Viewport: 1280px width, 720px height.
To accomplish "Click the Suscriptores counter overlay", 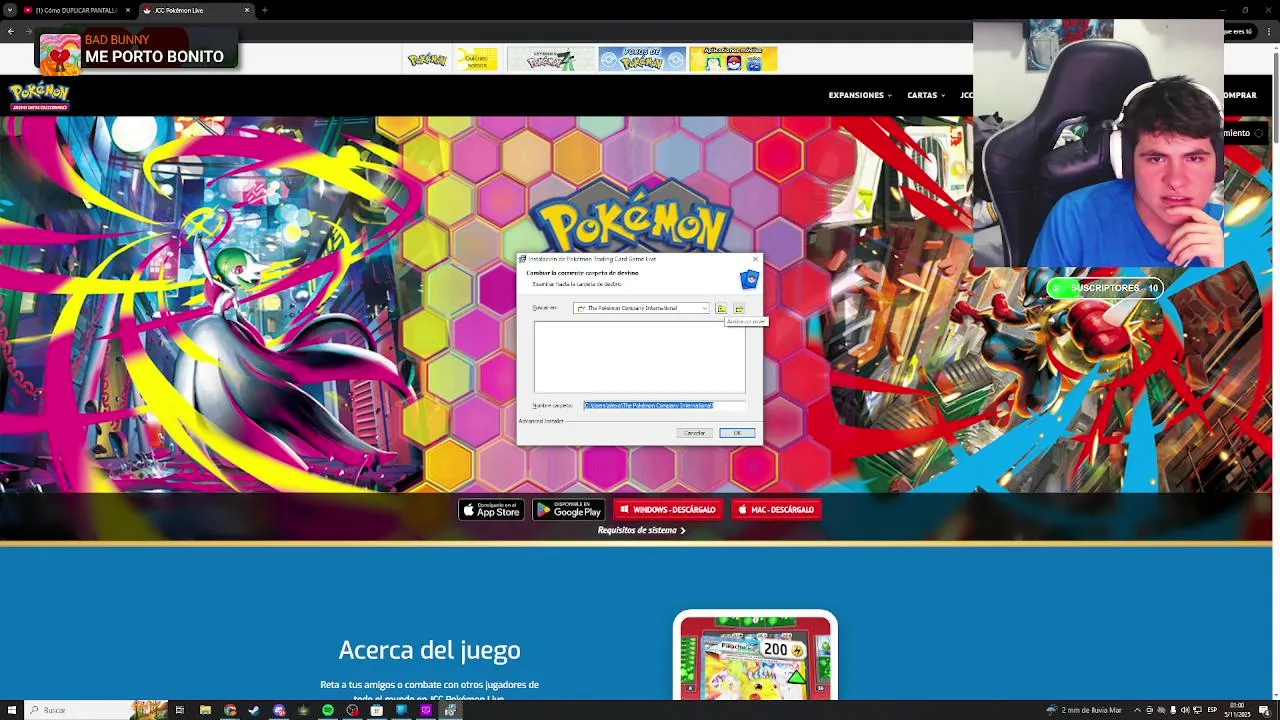I will point(1105,288).
